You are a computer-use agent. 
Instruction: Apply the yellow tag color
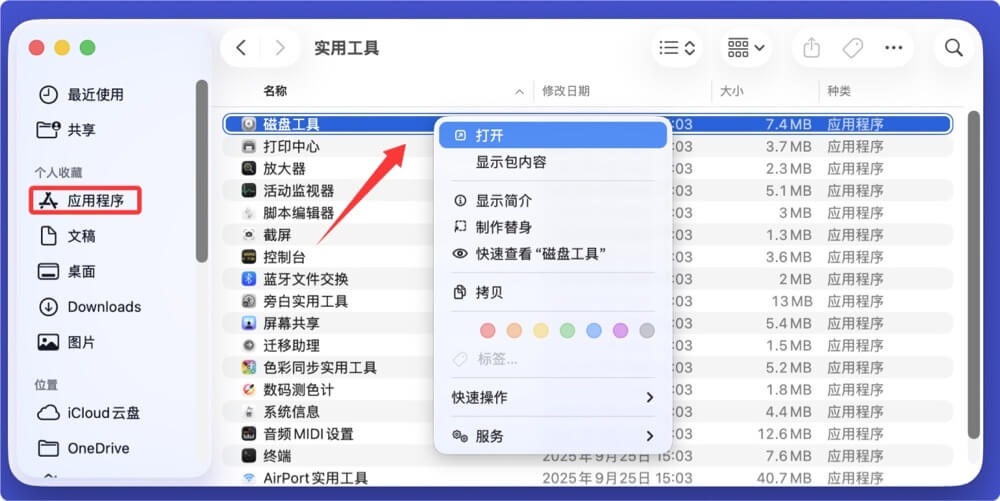pos(541,330)
